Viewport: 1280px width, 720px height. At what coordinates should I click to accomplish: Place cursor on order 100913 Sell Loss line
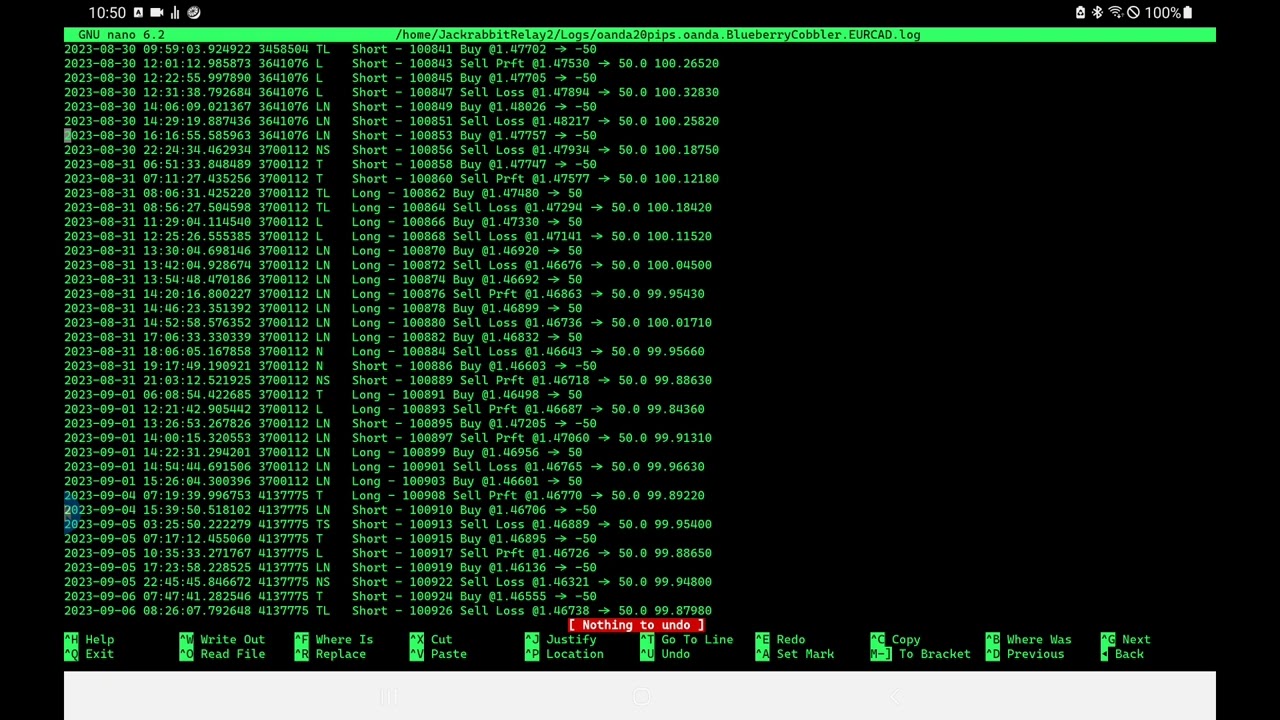click(388, 524)
